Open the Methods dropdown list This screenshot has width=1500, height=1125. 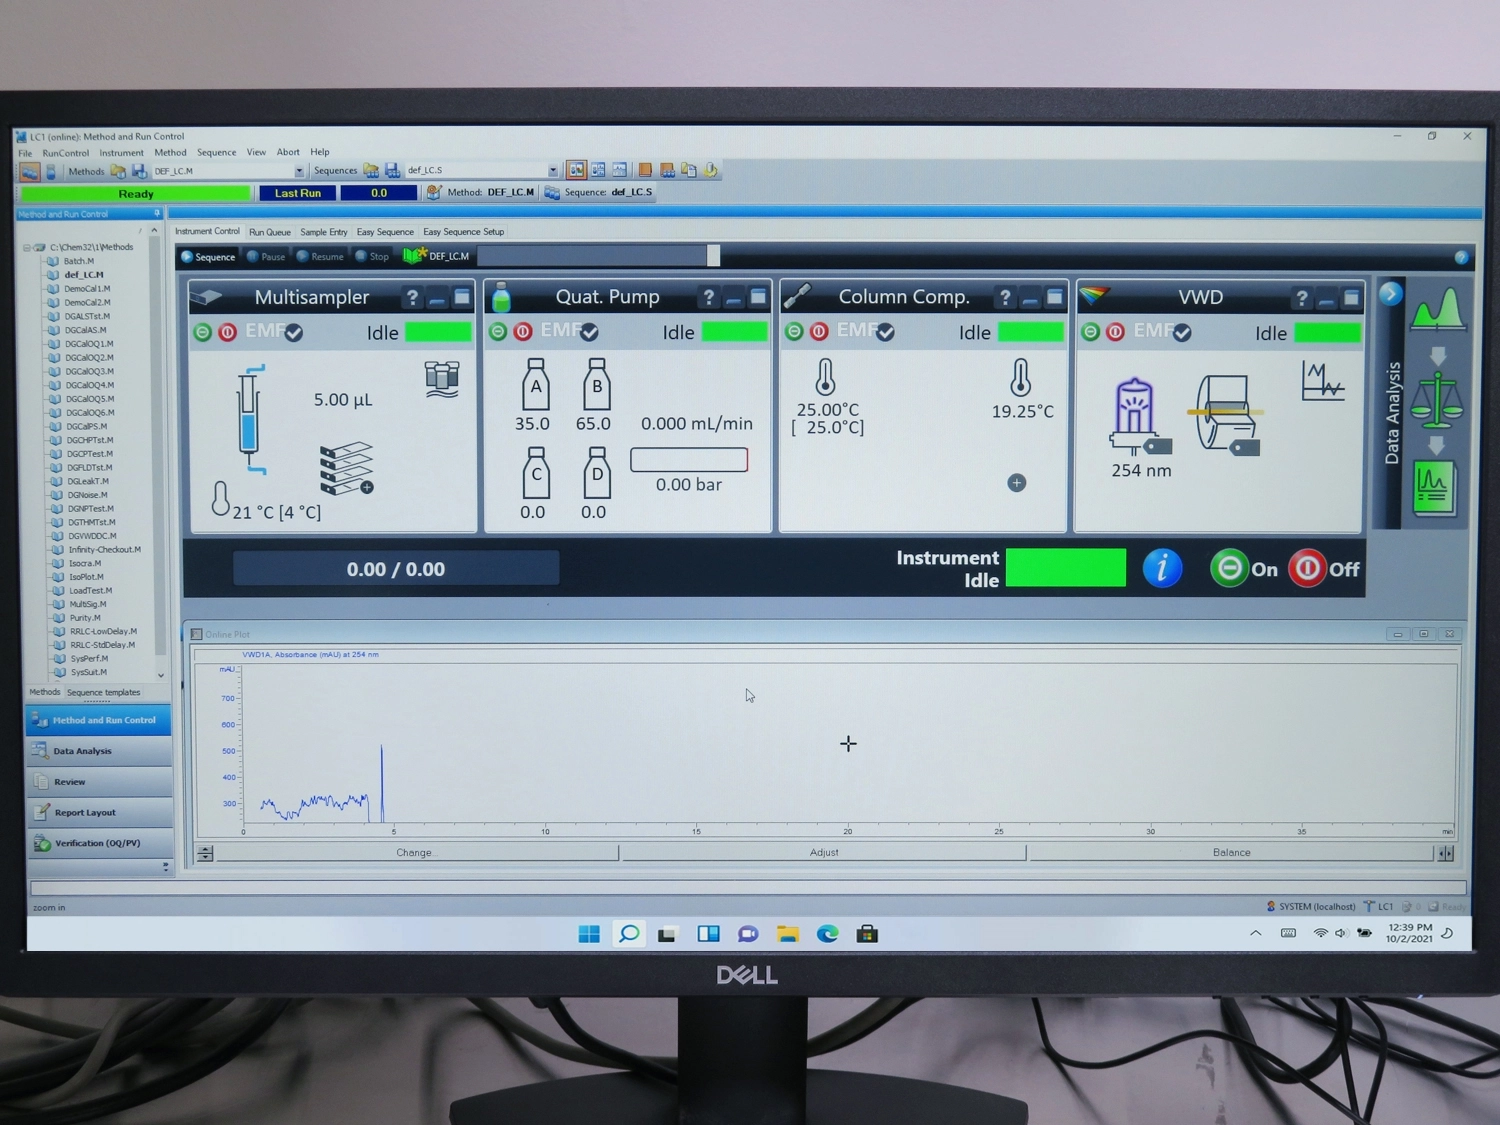(x=299, y=172)
